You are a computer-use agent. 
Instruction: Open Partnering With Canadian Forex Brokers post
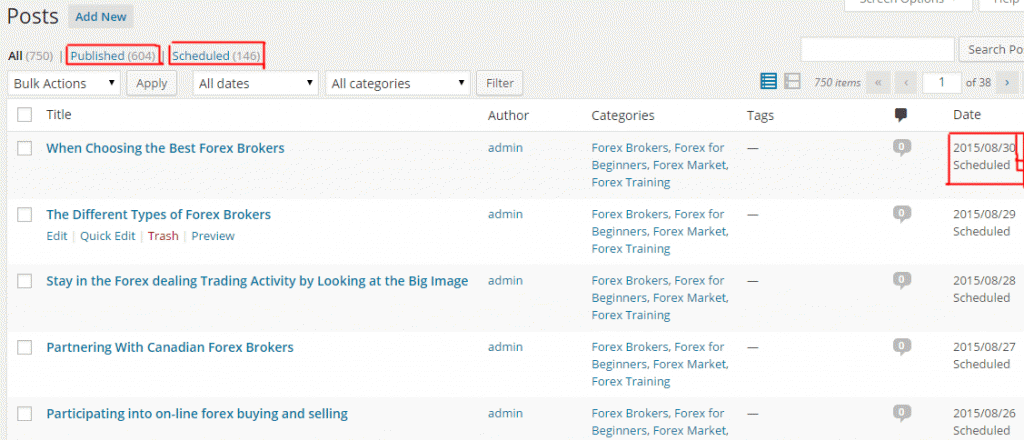coord(170,347)
